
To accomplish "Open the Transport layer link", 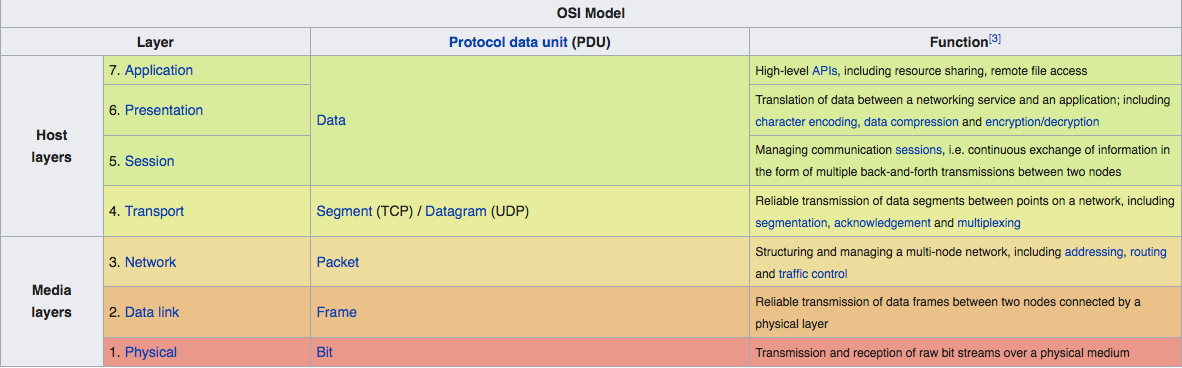I will (x=155, y=211).
